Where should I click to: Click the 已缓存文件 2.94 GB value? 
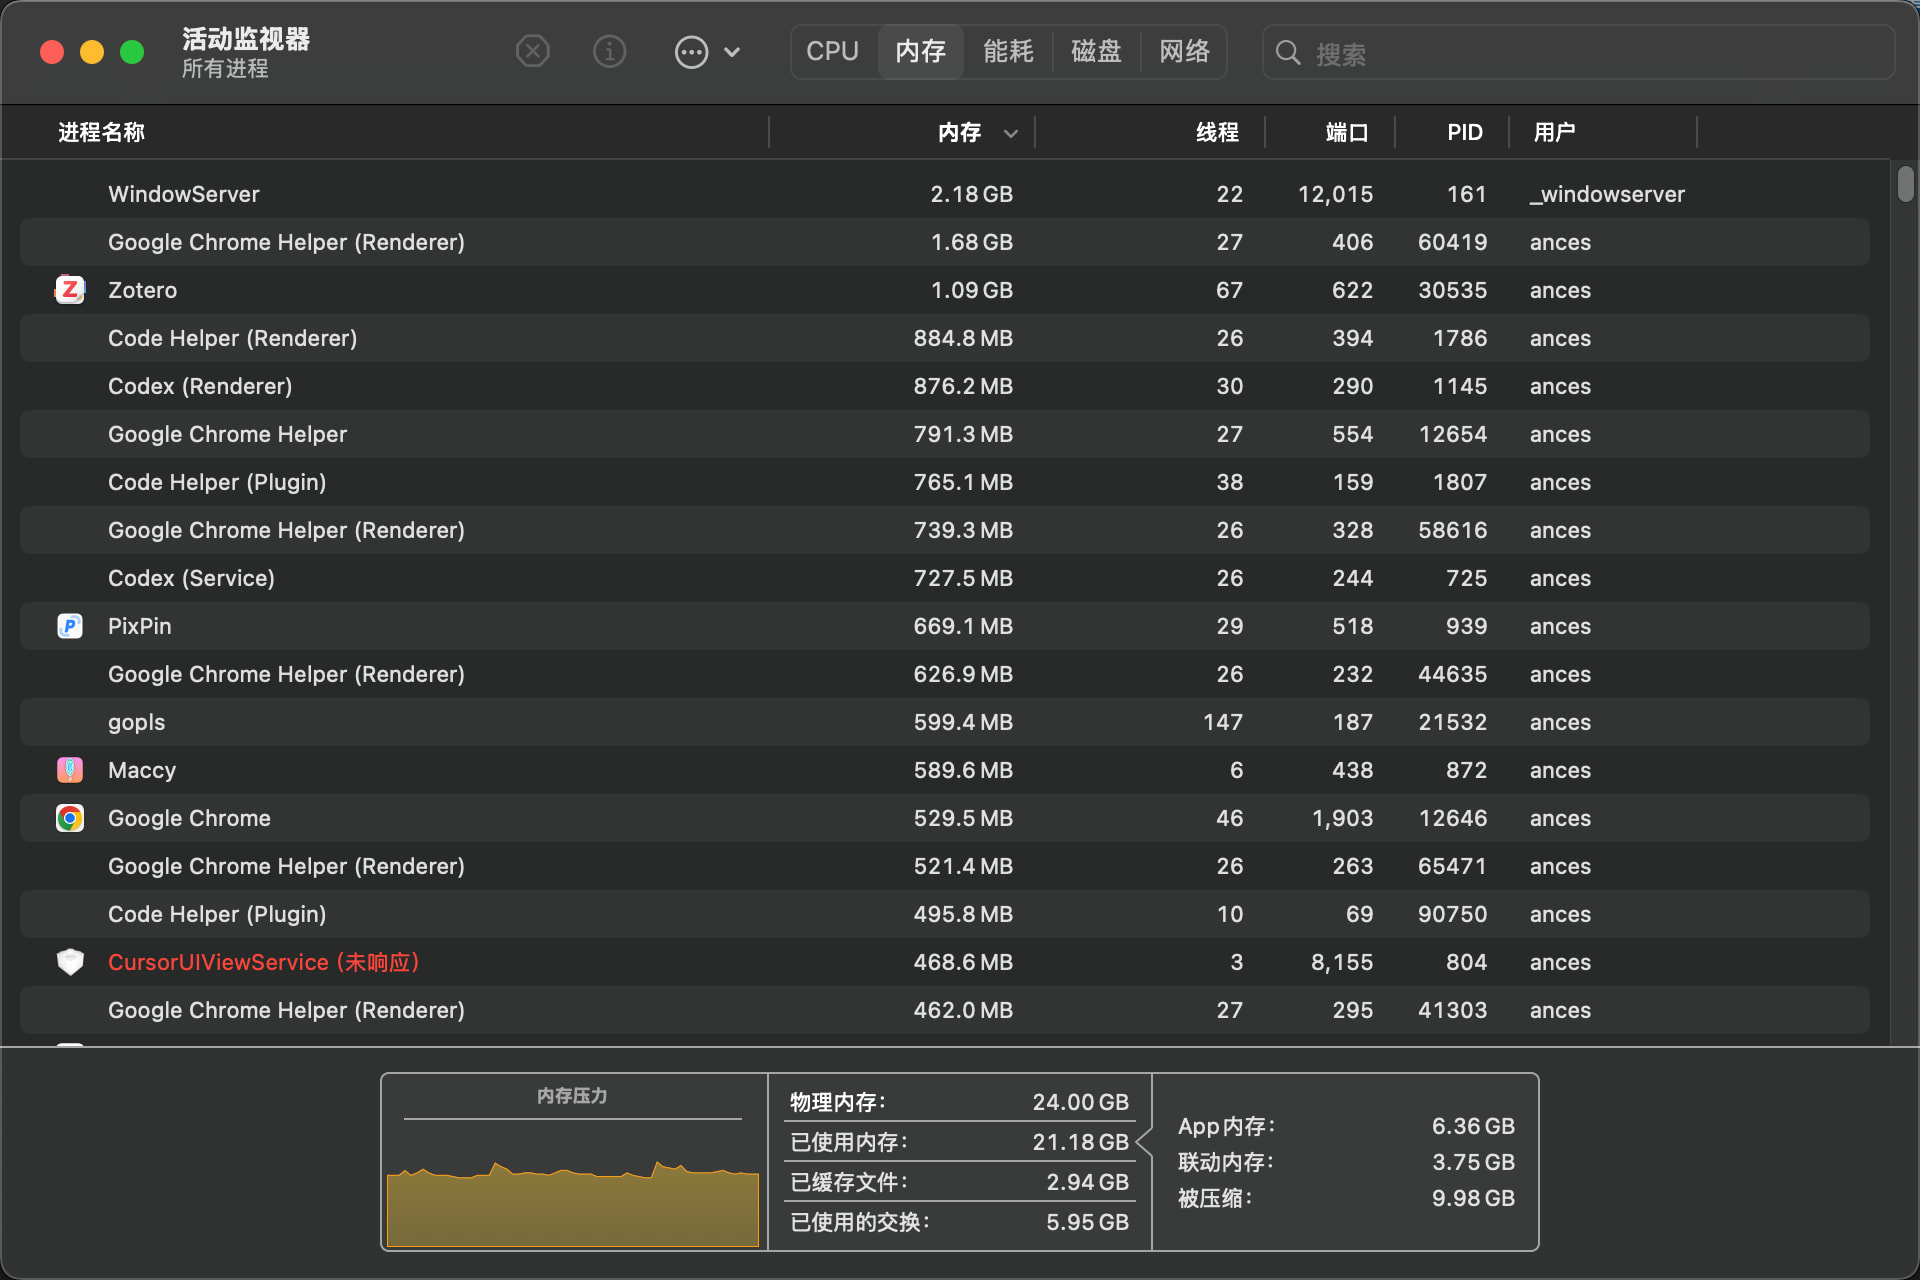point(1087,1182)
